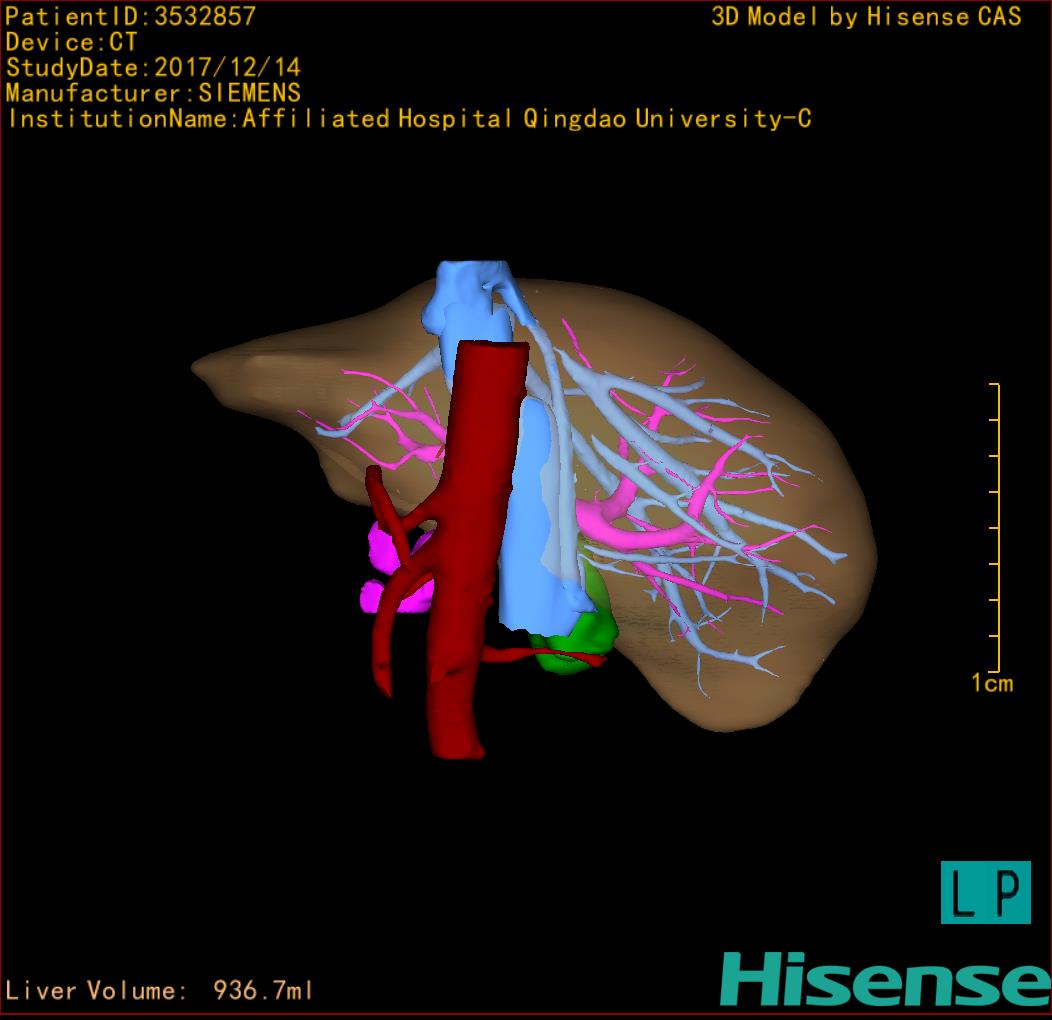Click the PatientID:3532857 text
This screenshot has width=1052, height=1020.
130,16
